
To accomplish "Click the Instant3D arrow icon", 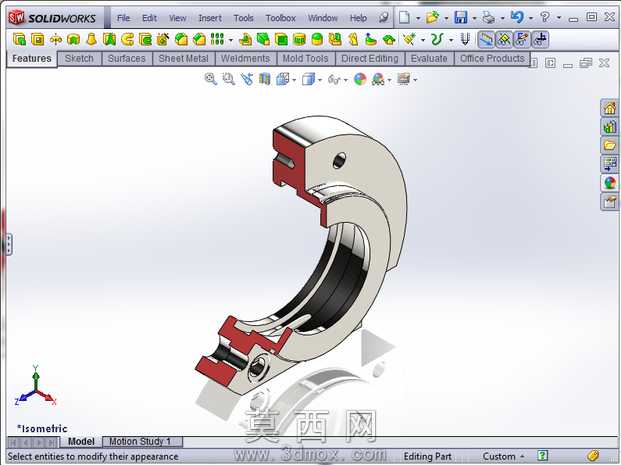I will [x=465, y=40].
